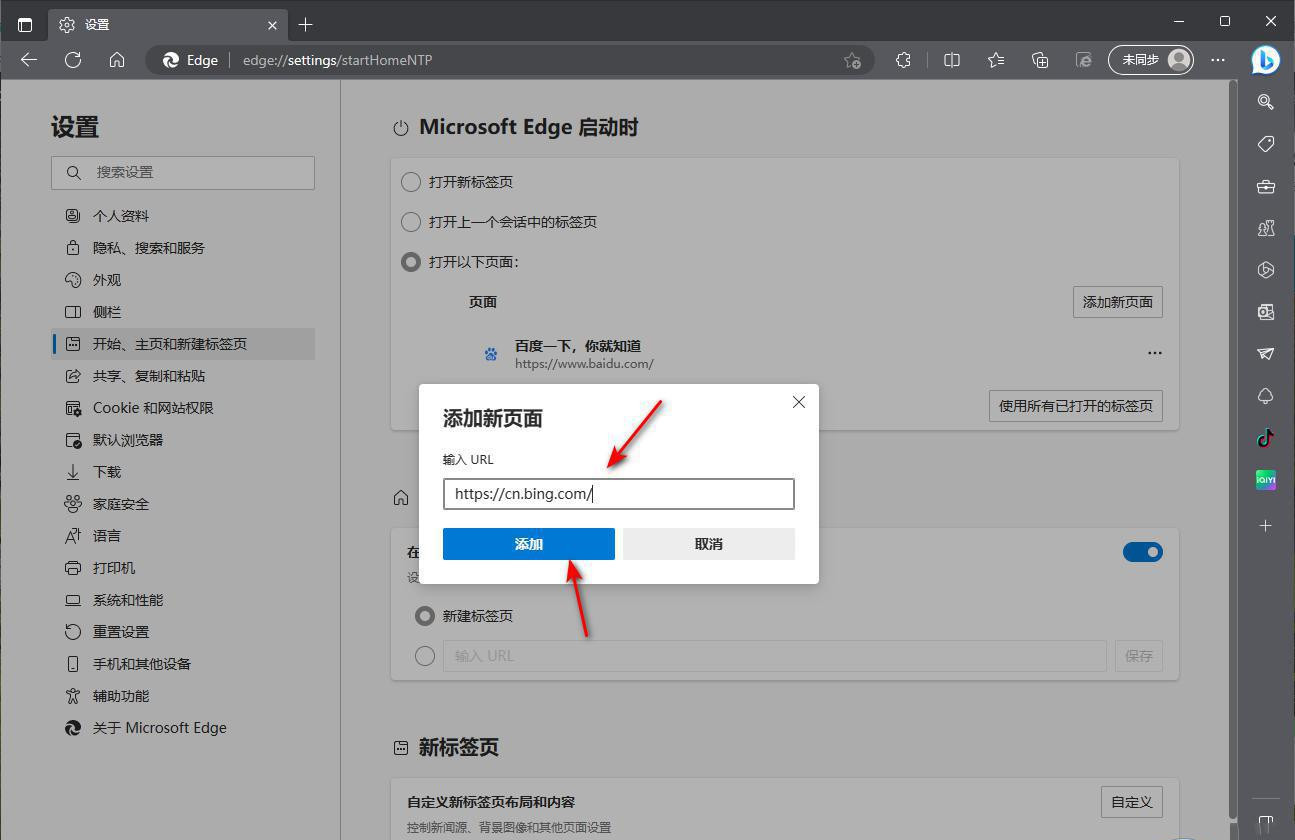Open the Shopping sidebar panel

1265,144
